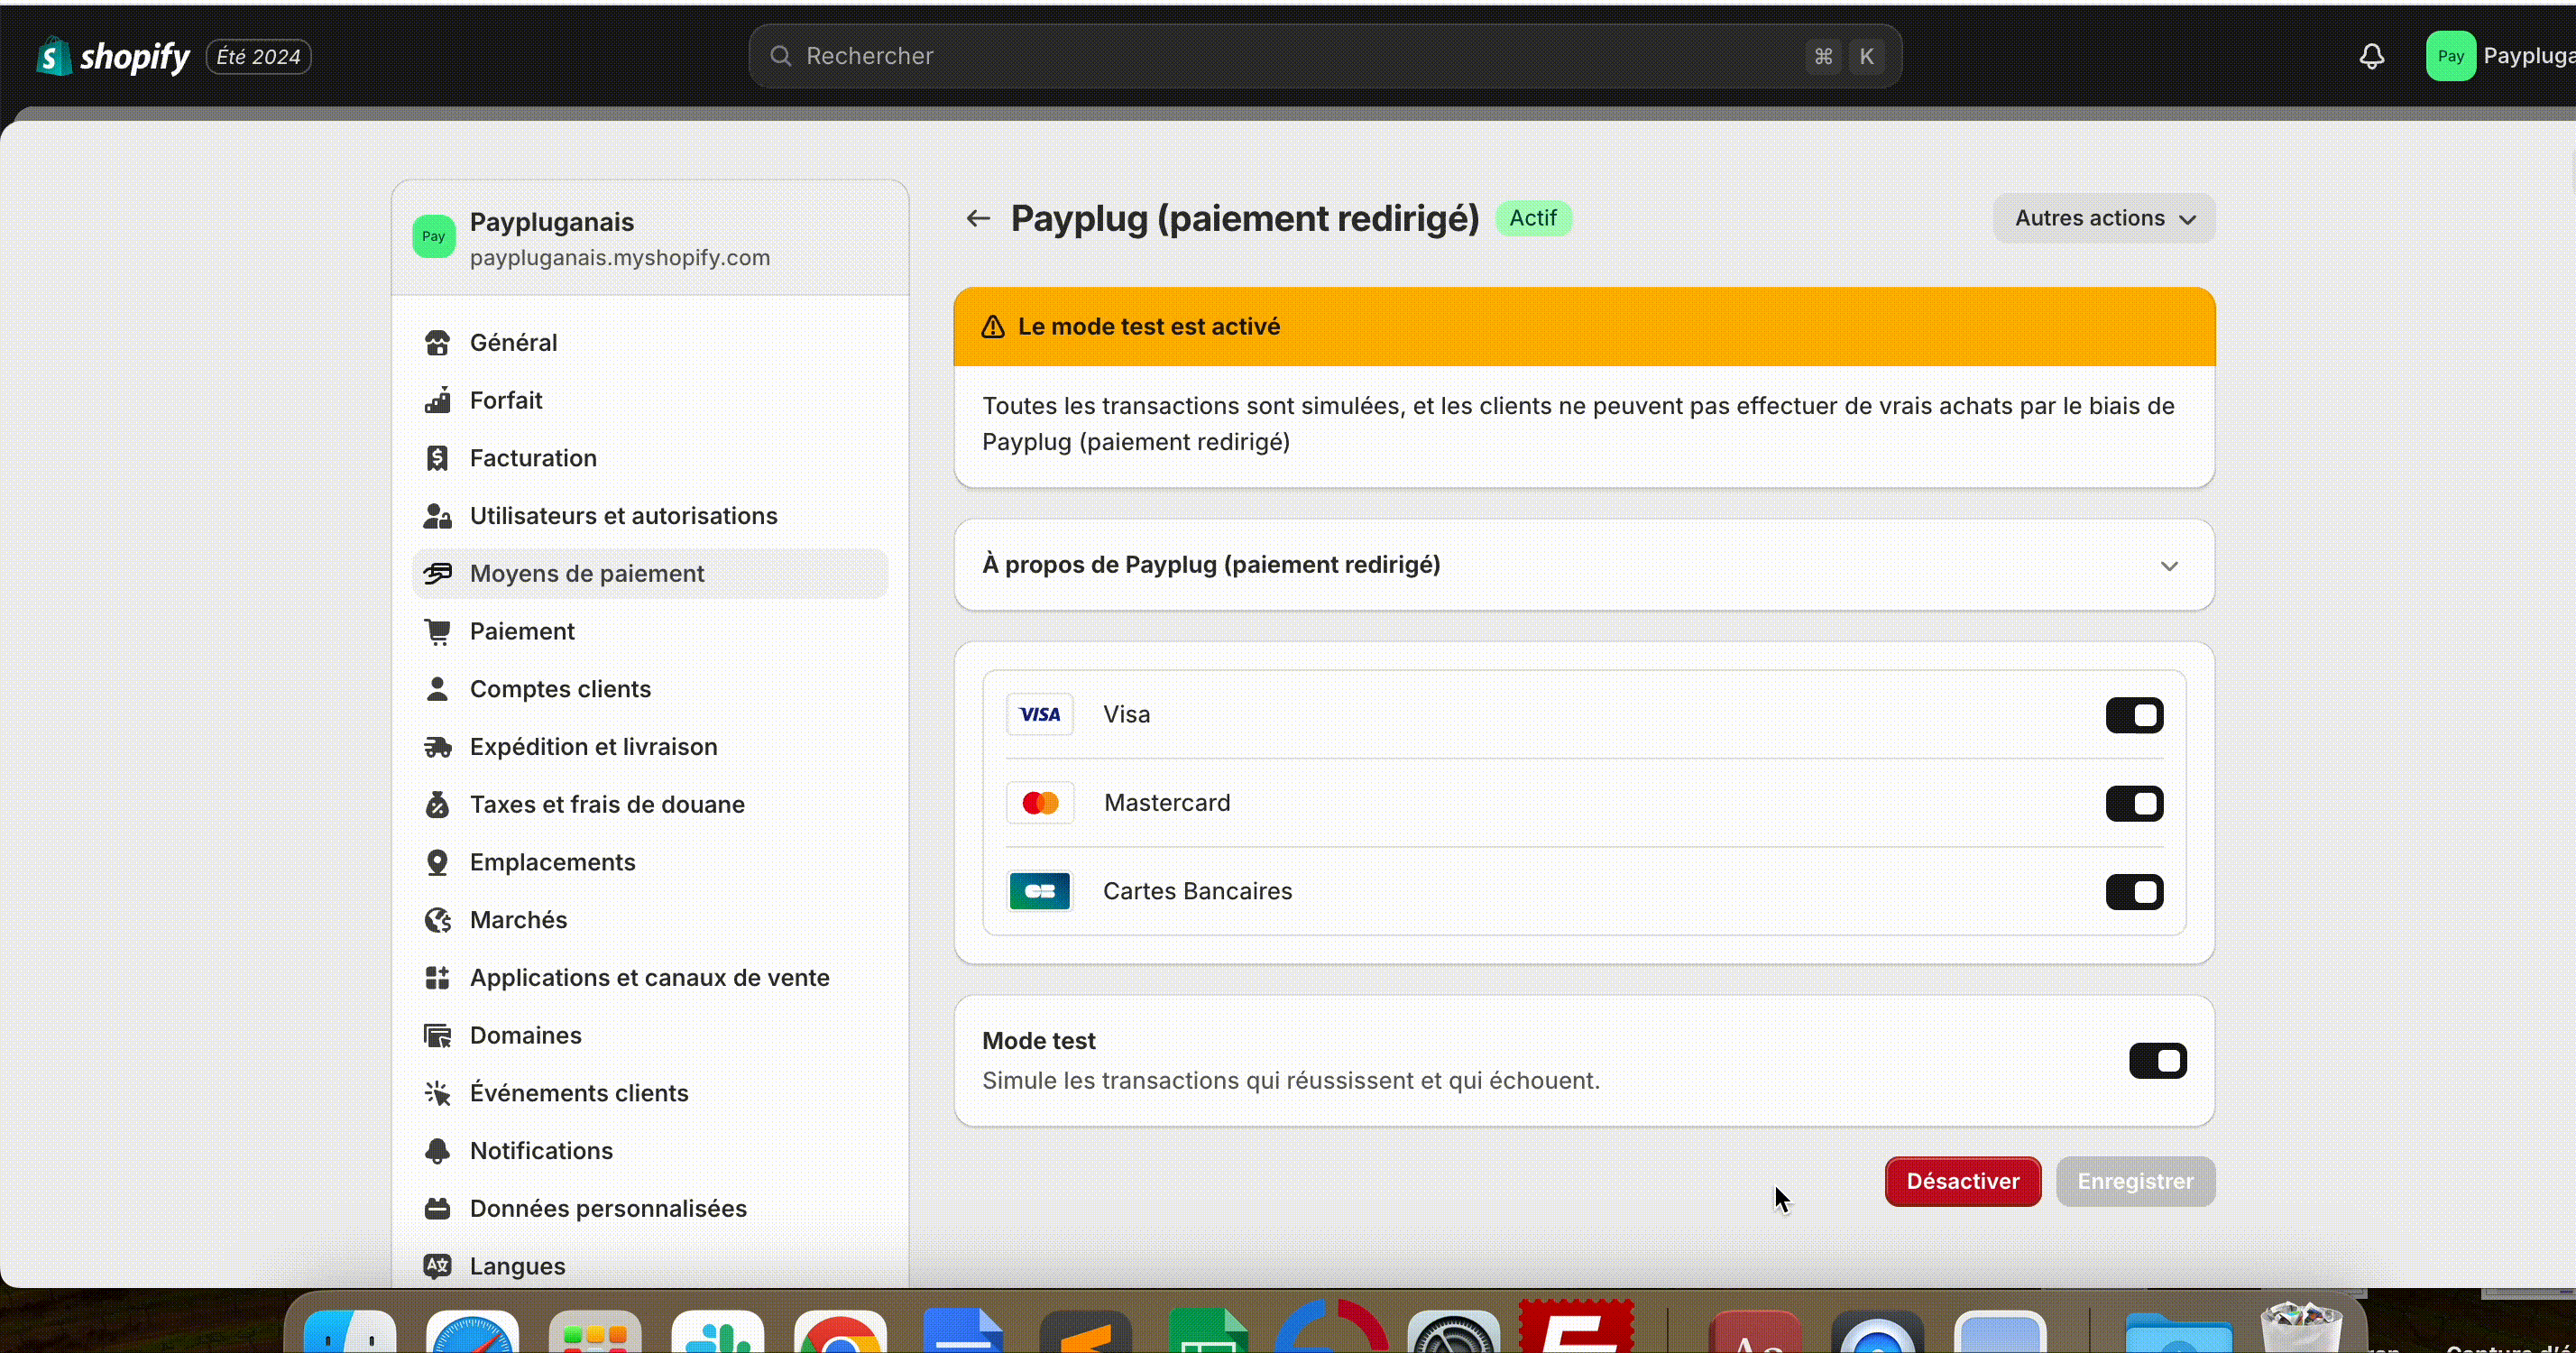Open the Autres actions dropdown

click(2104, 218)
